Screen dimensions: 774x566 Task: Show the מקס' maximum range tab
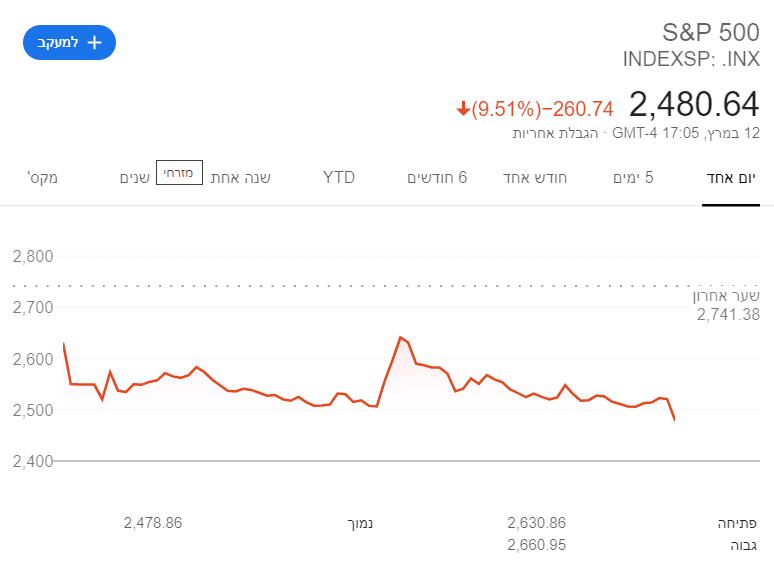pyautogui.click(x=43, y=178)
